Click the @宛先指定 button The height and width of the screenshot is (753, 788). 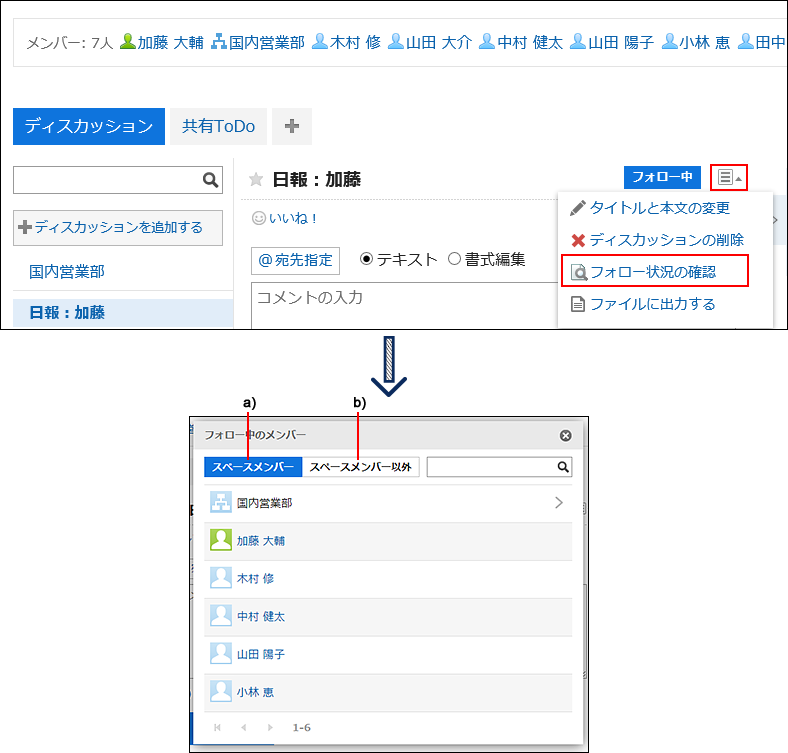tap(296, 260)
